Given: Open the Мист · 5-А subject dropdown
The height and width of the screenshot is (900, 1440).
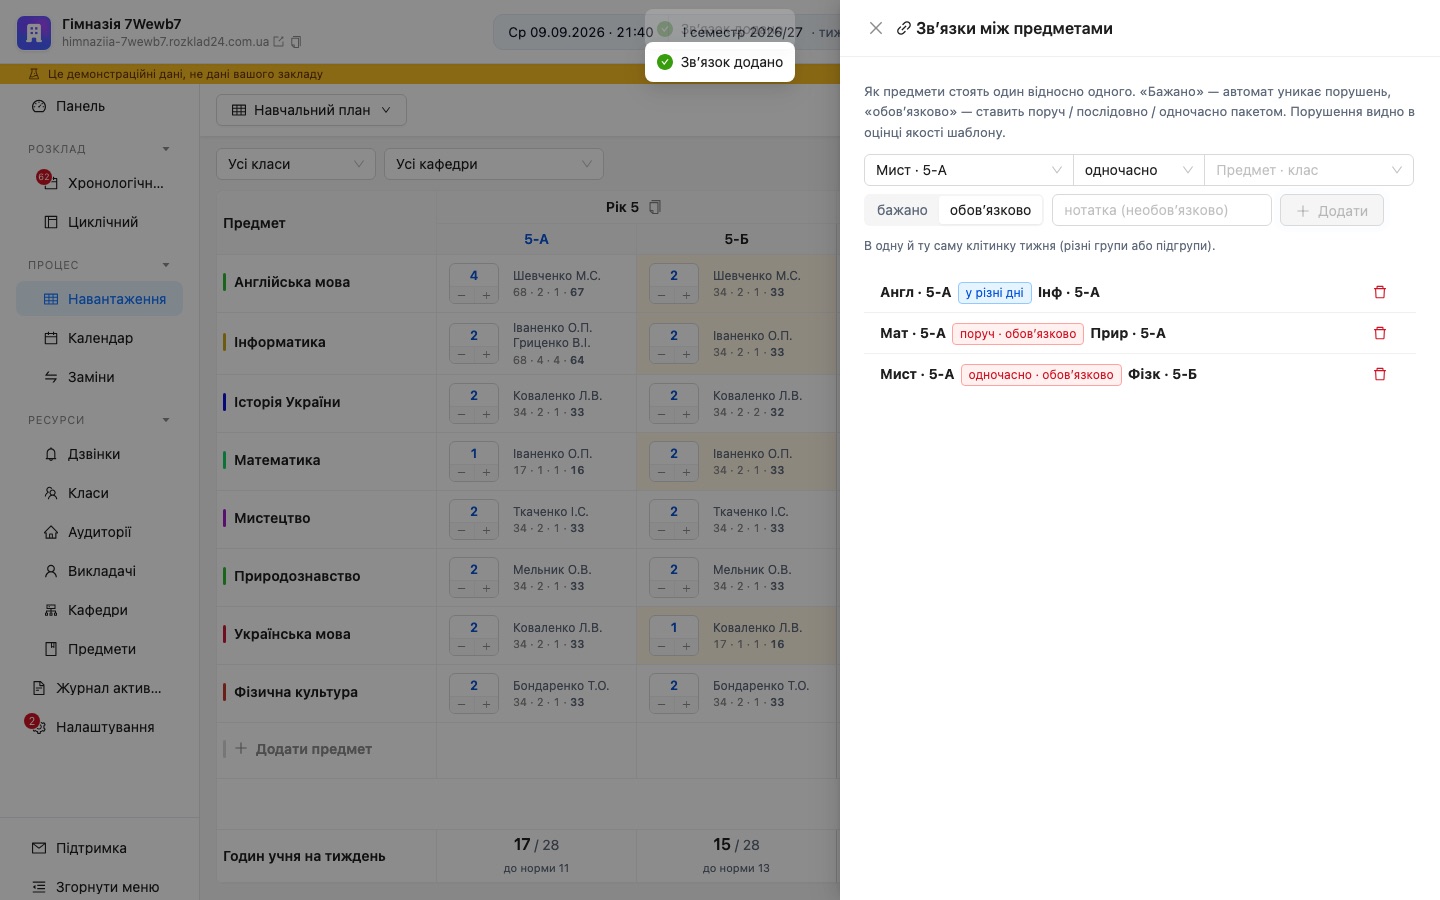Looking at the screenshot, I should (968, 170).
